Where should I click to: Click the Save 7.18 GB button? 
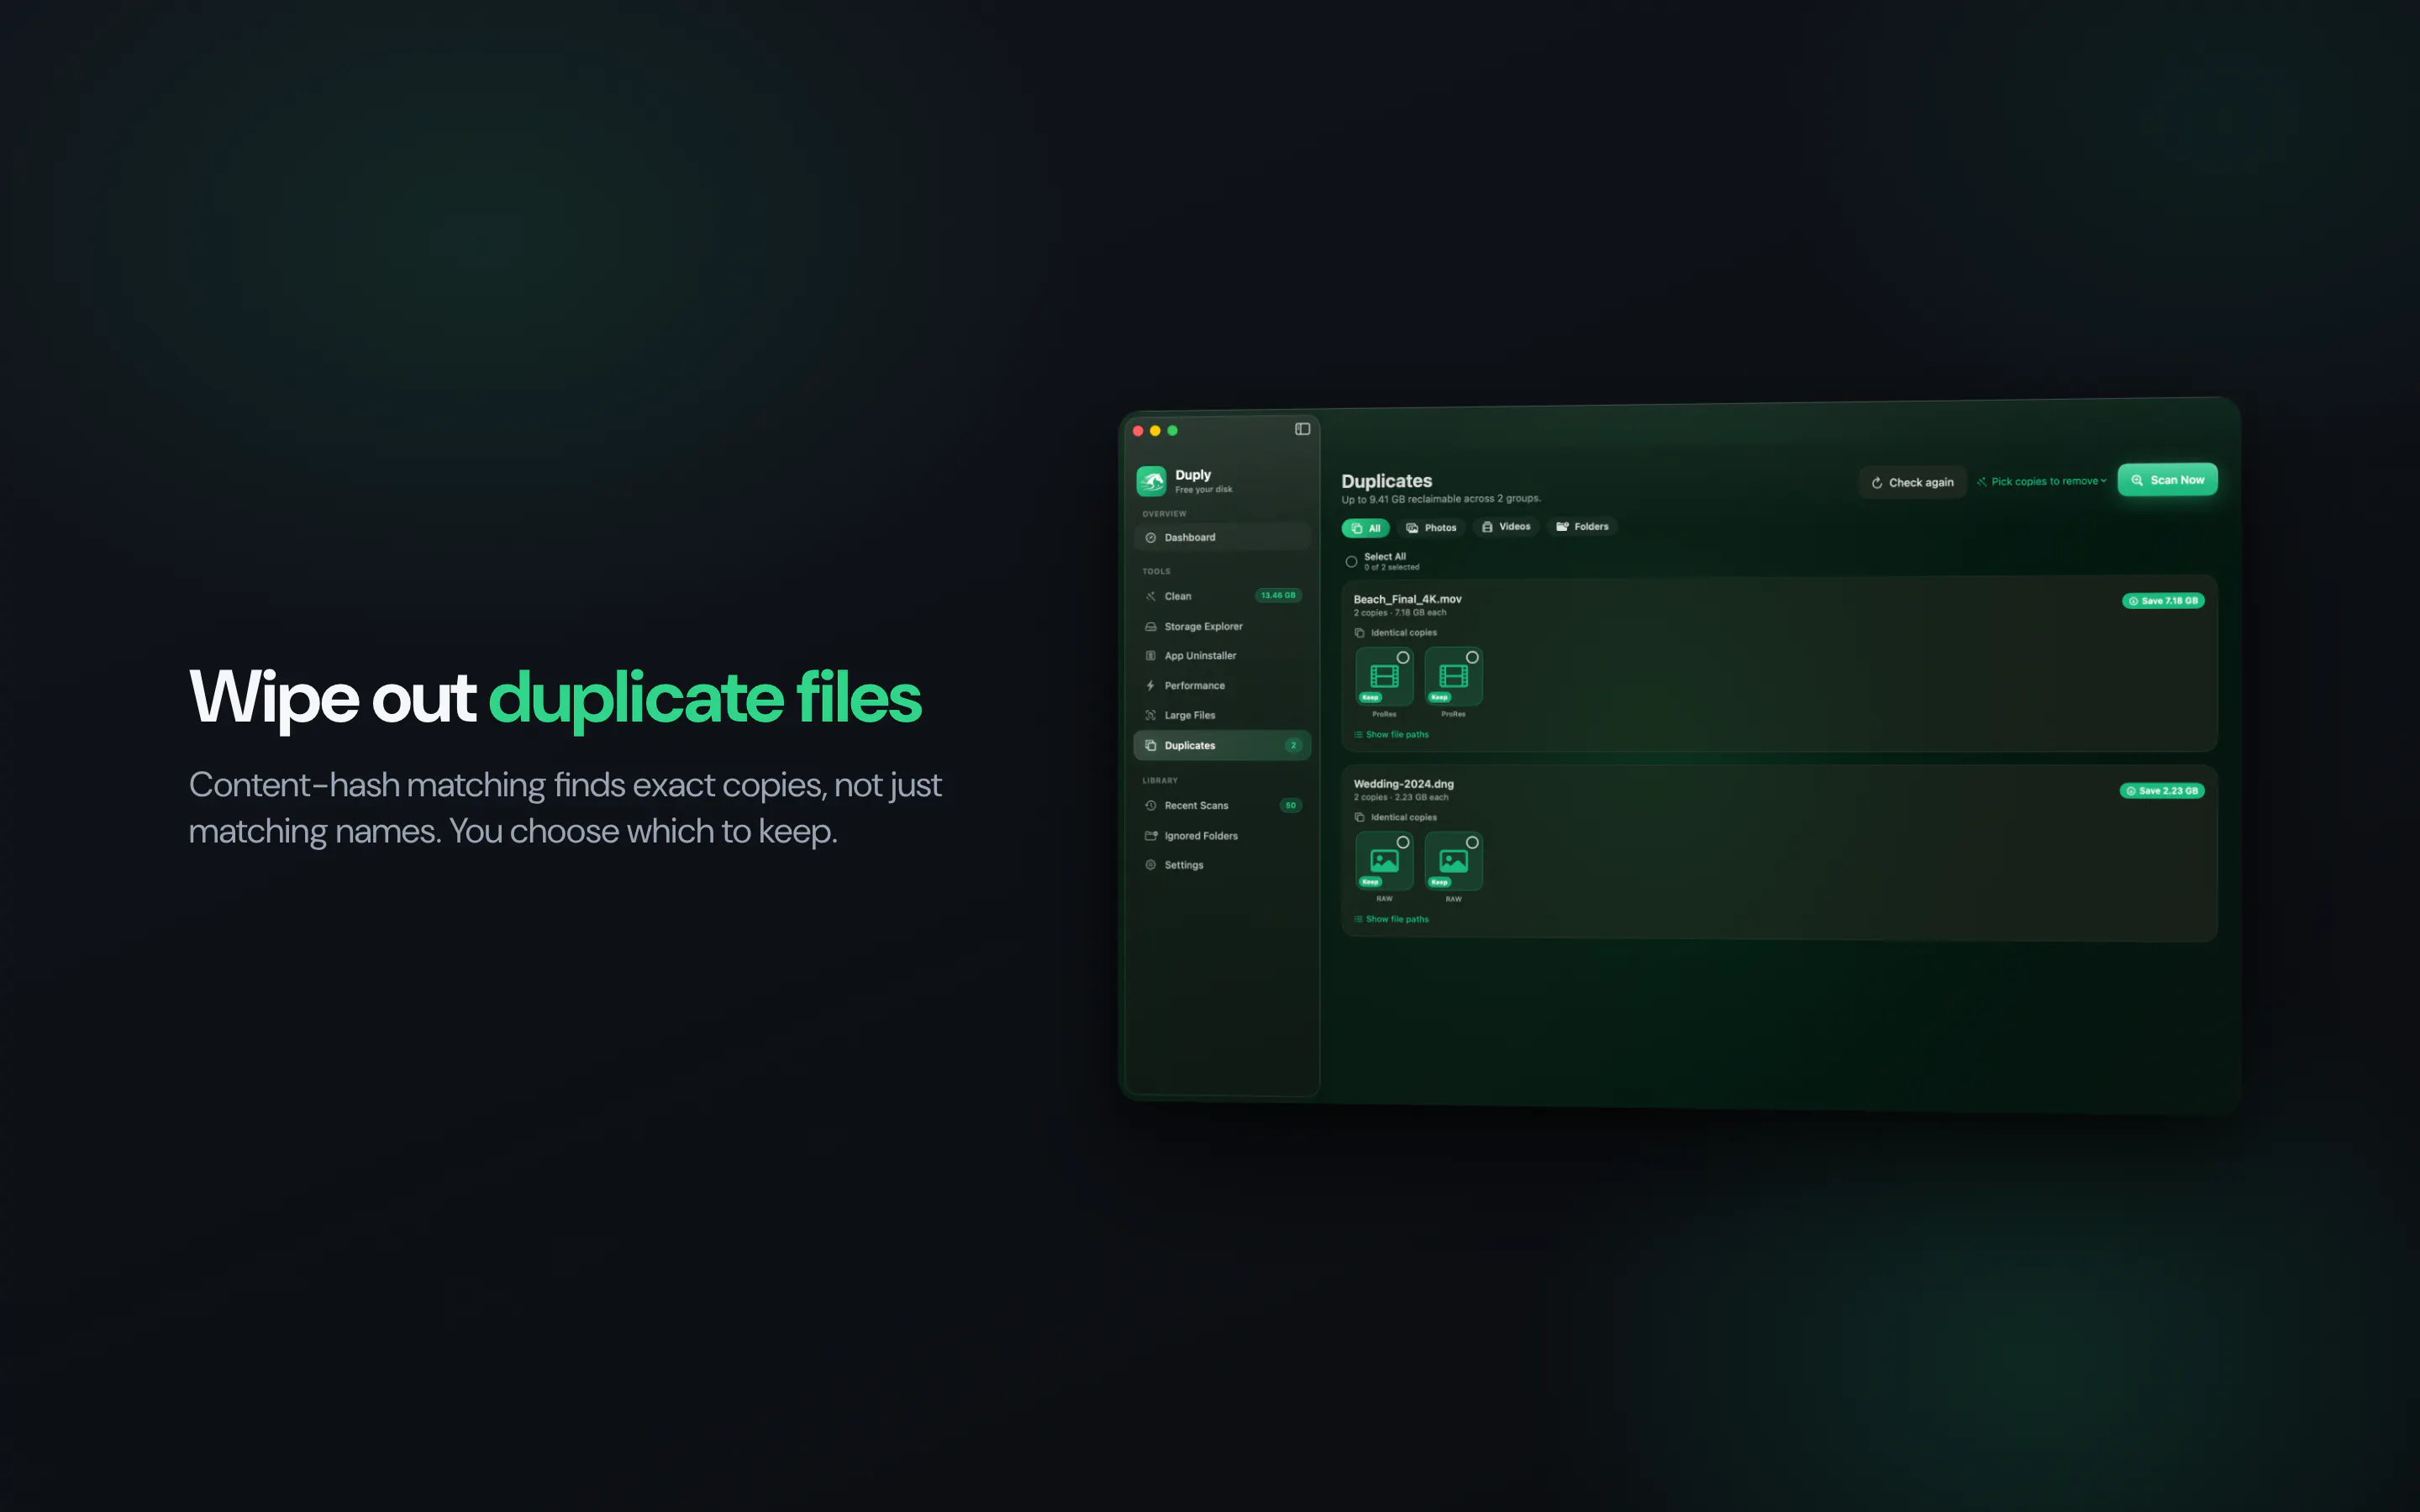point(2163,601)
